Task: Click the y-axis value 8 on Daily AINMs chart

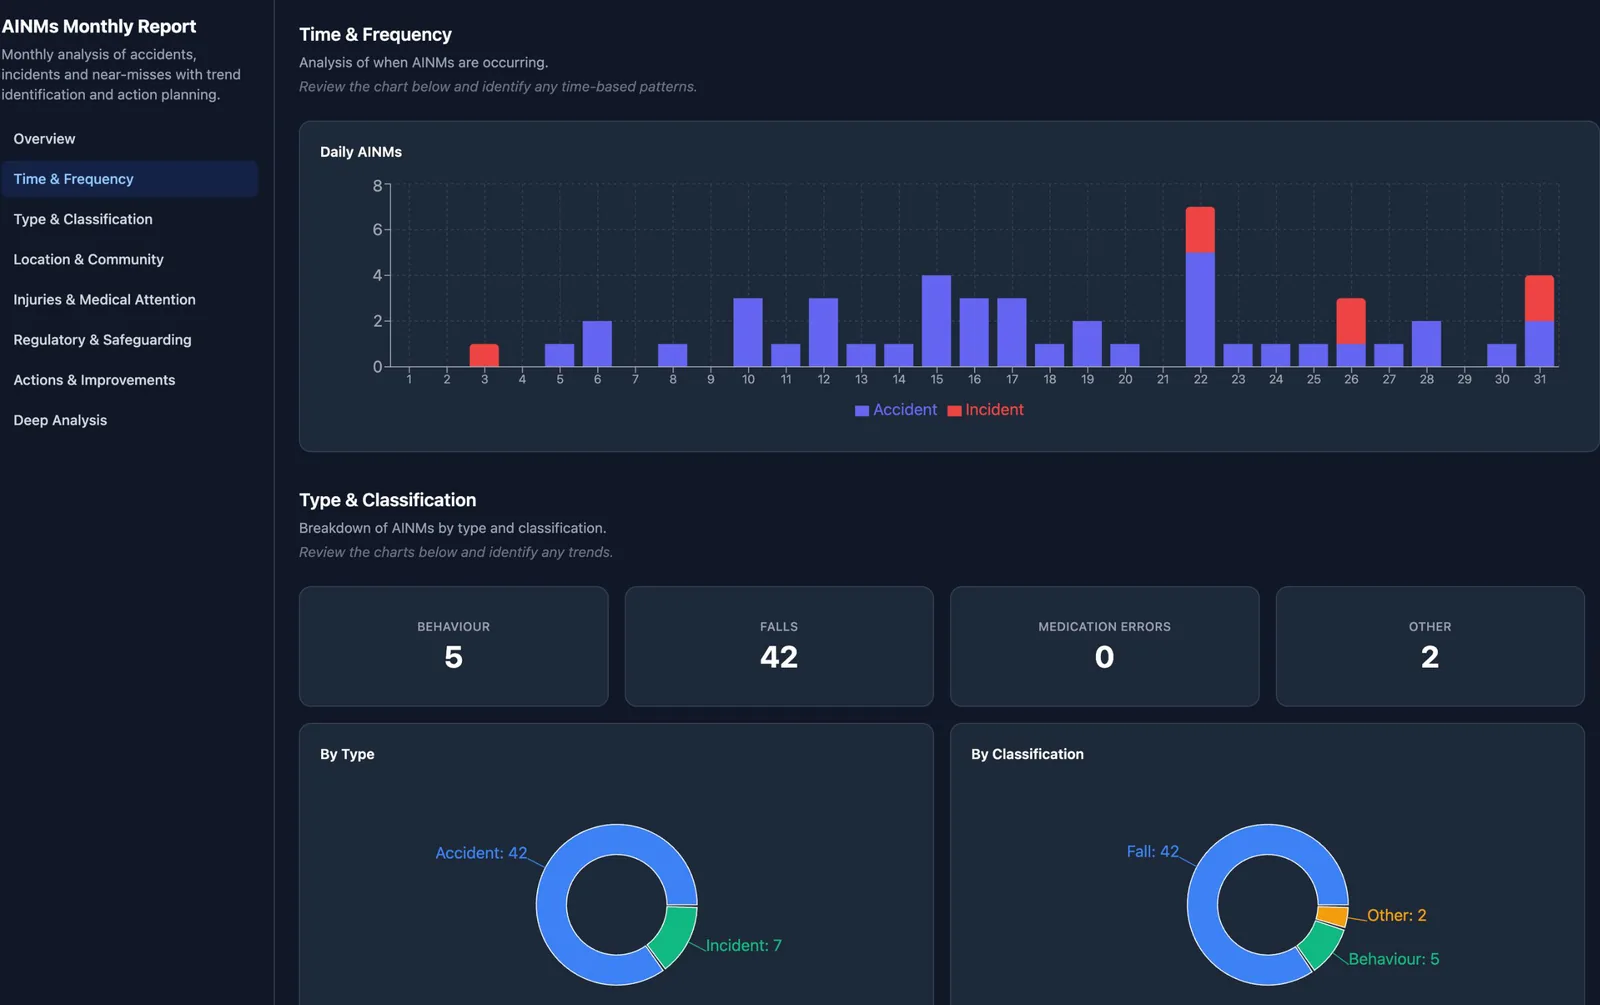Action: pyautogui.click(x=377, y=185)
